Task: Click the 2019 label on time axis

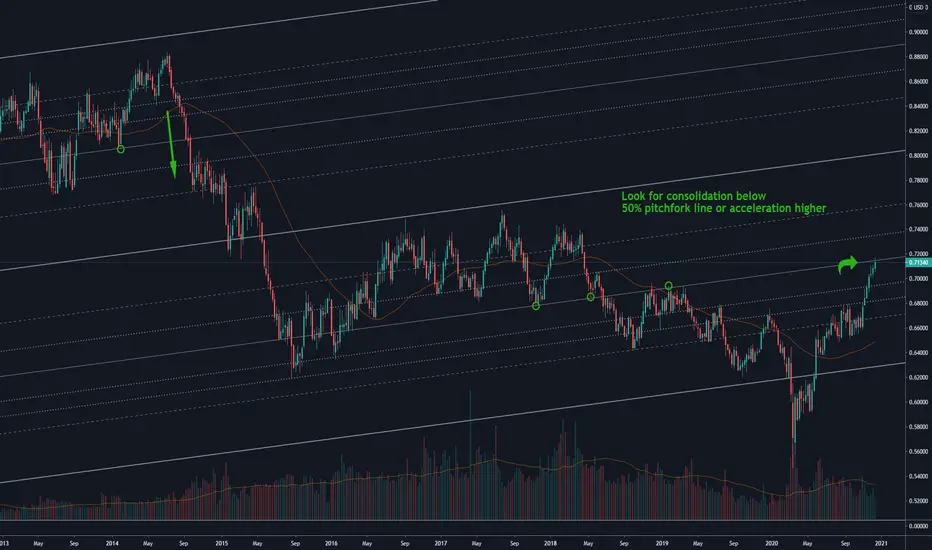Action: click(x=662, y=543)
